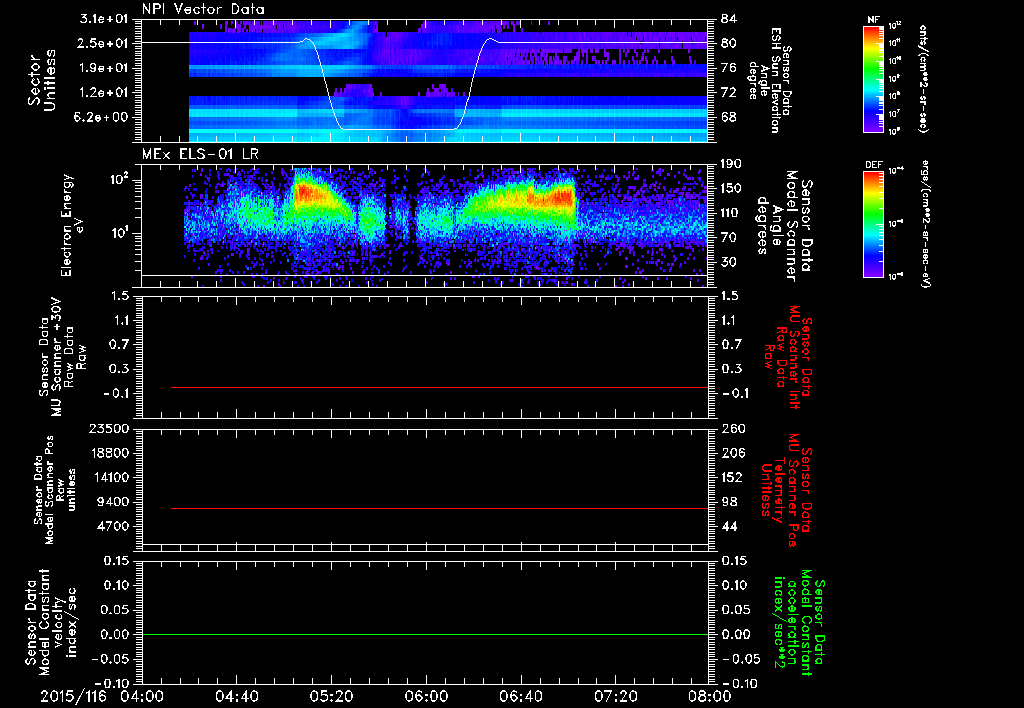Click the green constant velocity line
This screenshot has height=708, width=1024.
coord(425,634)
